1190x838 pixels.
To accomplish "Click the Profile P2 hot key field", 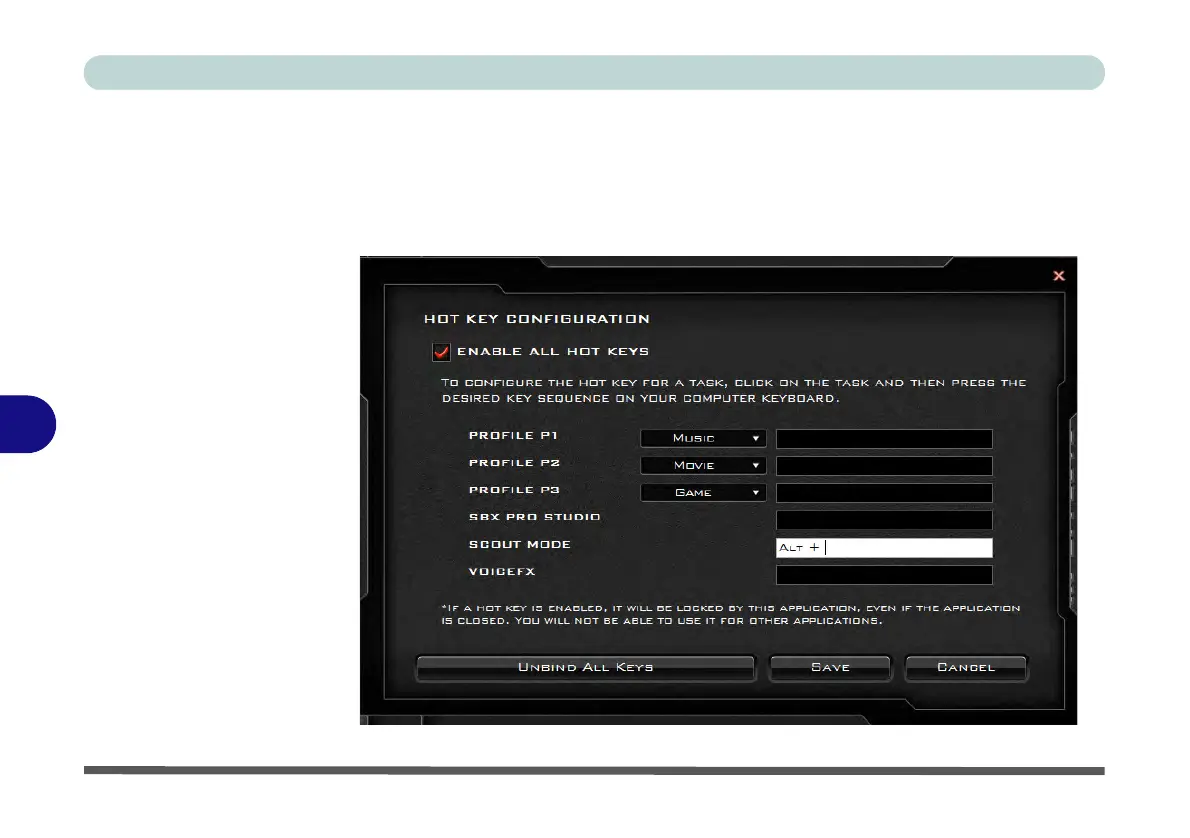I will tap(884, 466).
